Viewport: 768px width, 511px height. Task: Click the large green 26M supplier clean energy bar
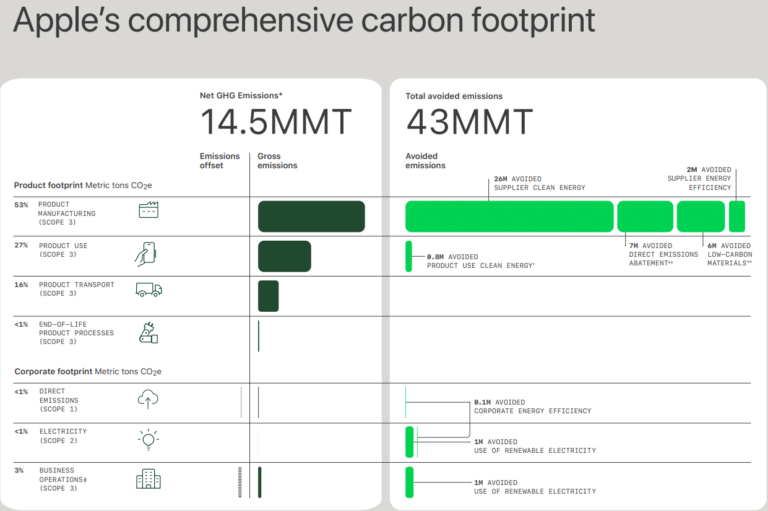[509, 216]
